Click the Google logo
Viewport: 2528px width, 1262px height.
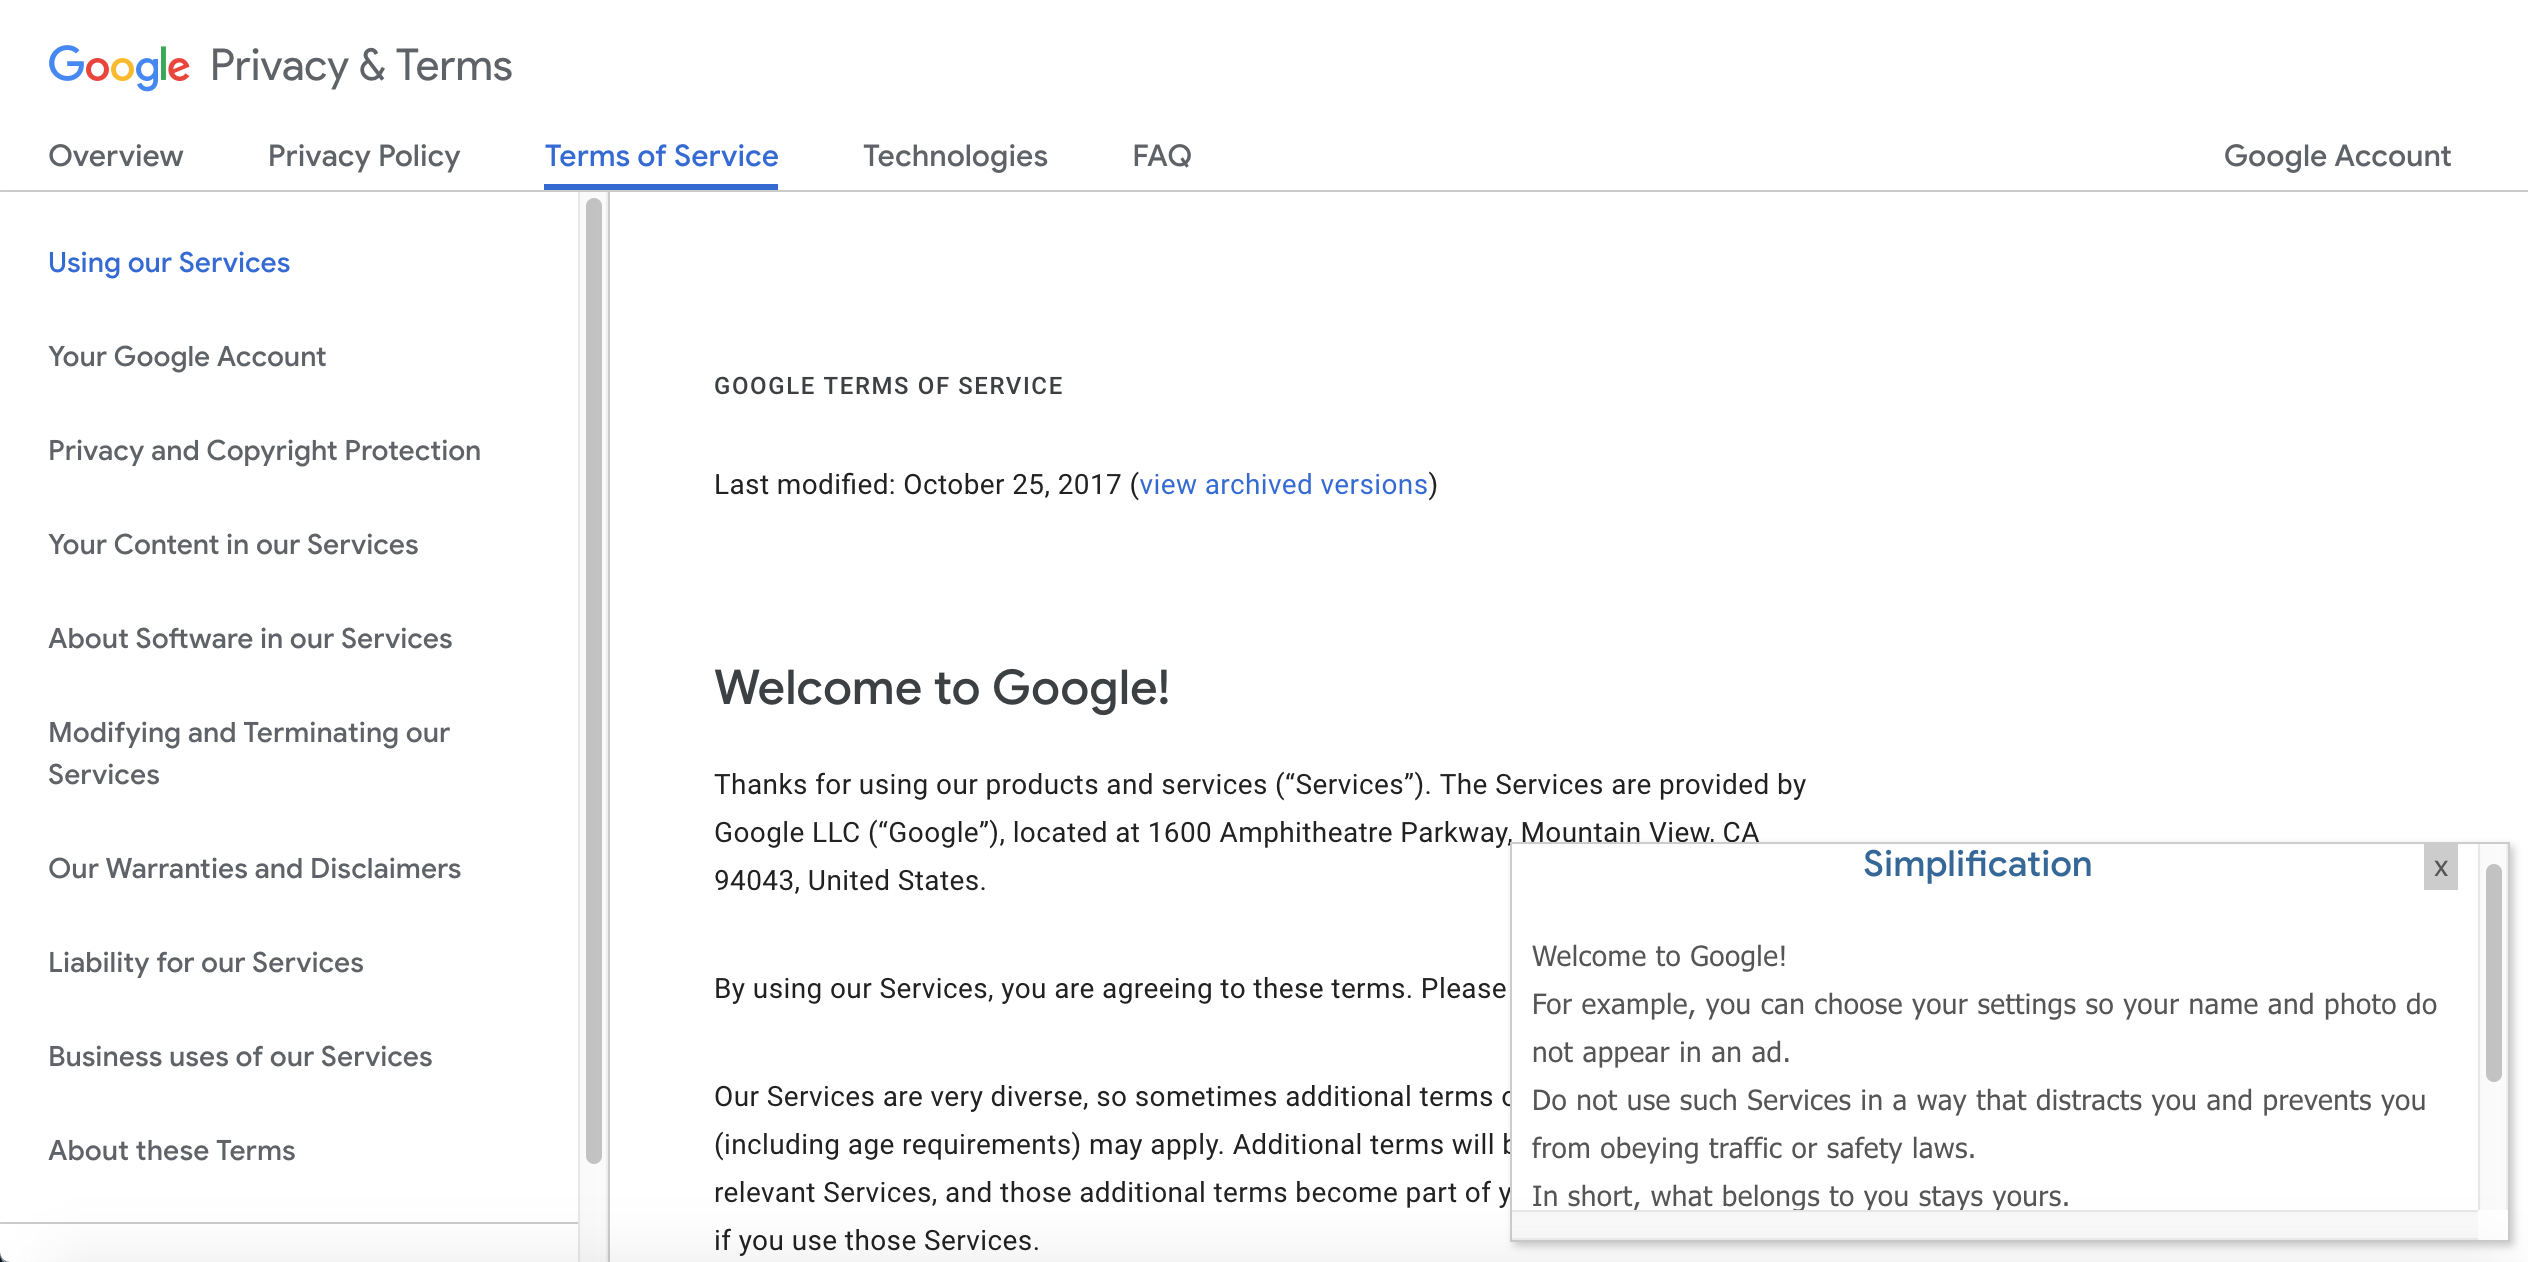click(119, 66)
